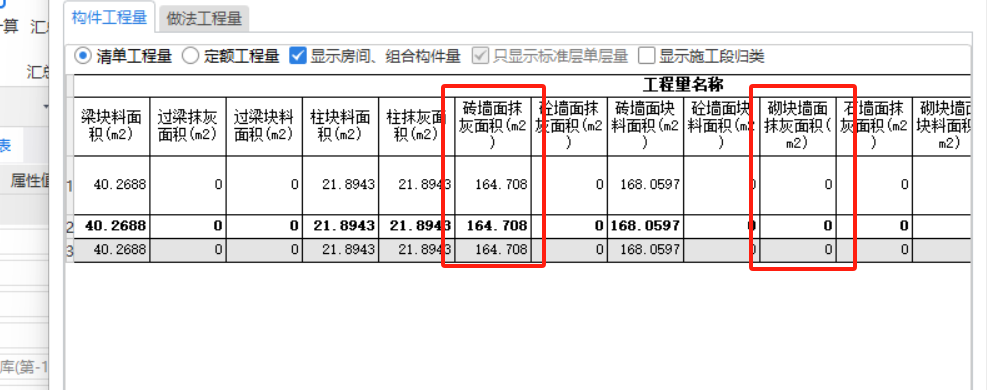
Task: Select bold row 2 value 21.8943 under 柱块料面积
Action: tap(340, 226)
